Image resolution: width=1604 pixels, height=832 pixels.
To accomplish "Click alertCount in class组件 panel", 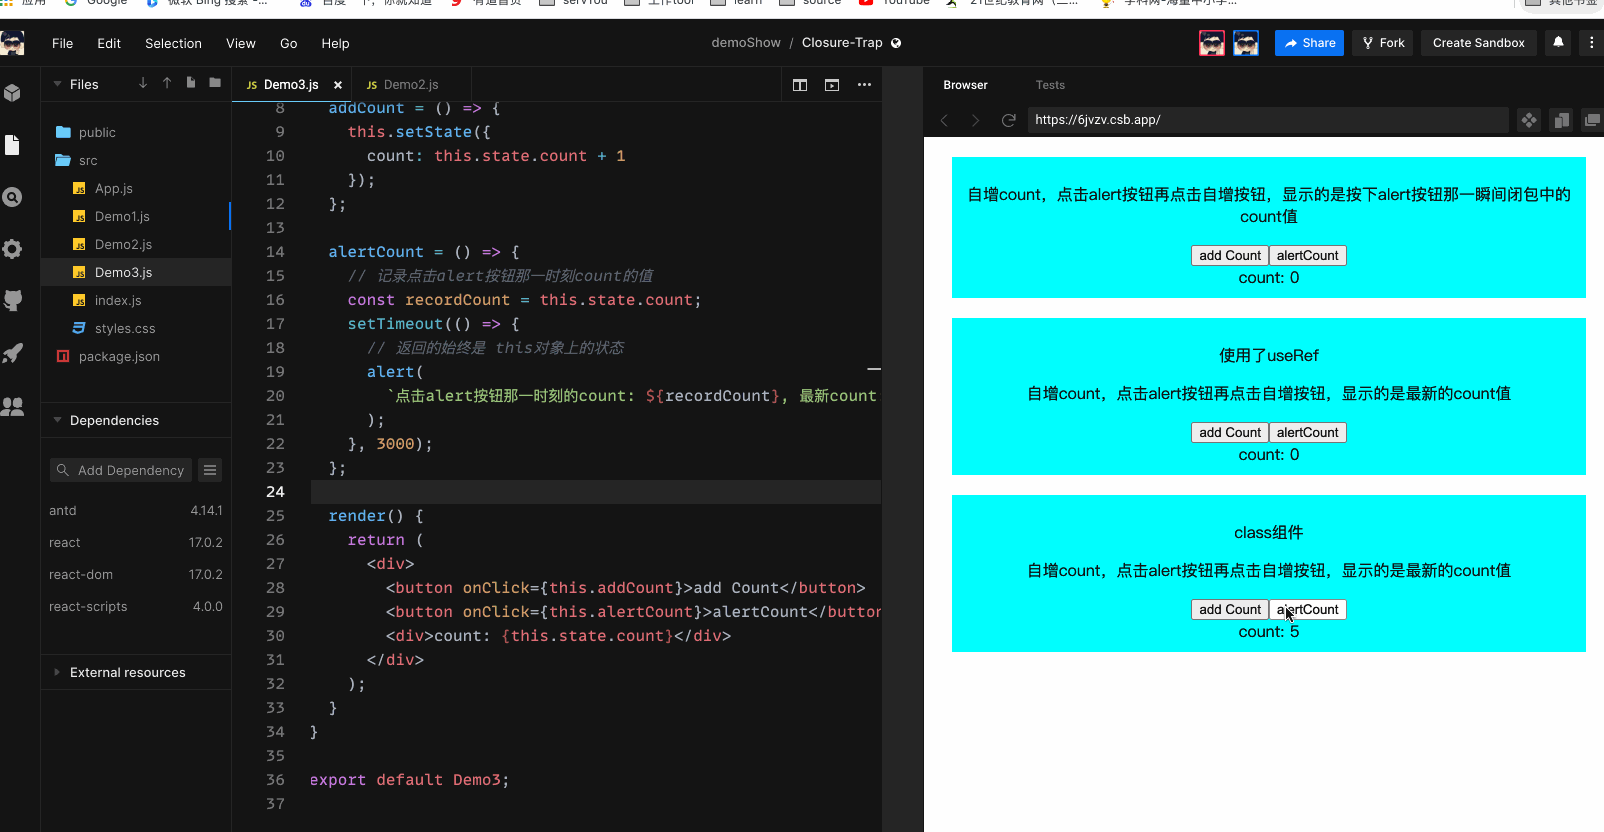I will (1307, 610).
